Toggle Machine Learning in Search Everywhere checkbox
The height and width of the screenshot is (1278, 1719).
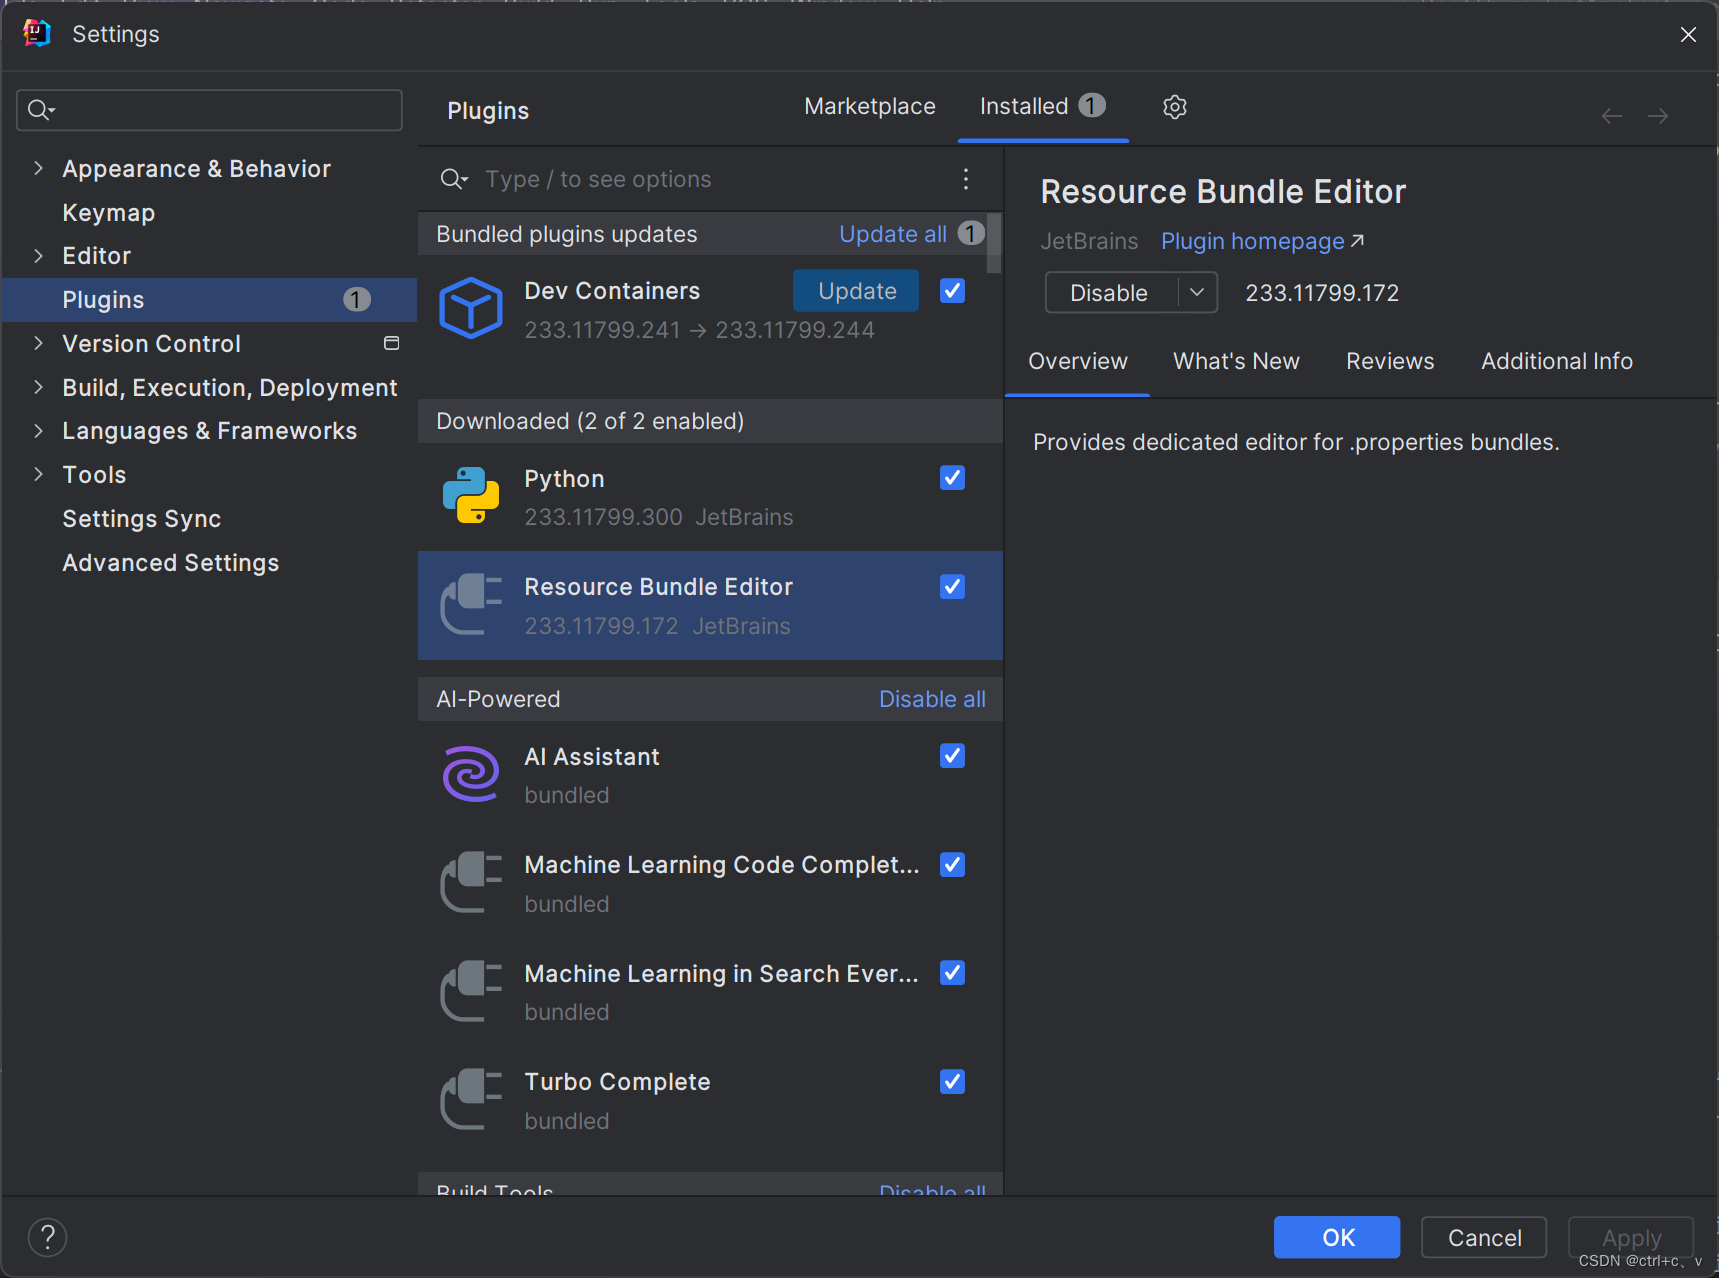tap(953, 973)
